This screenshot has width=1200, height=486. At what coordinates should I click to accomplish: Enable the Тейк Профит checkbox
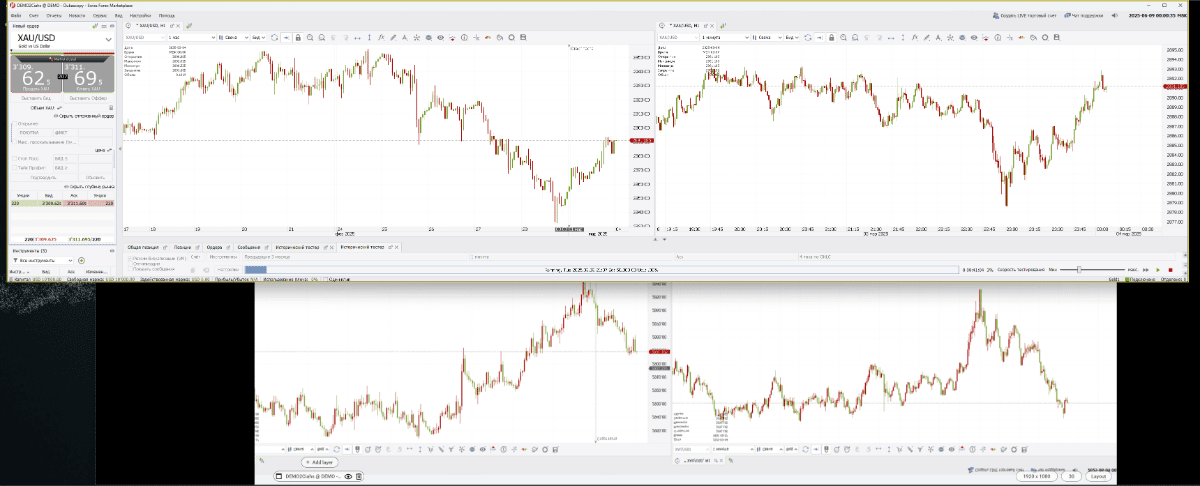coord(13,167)
